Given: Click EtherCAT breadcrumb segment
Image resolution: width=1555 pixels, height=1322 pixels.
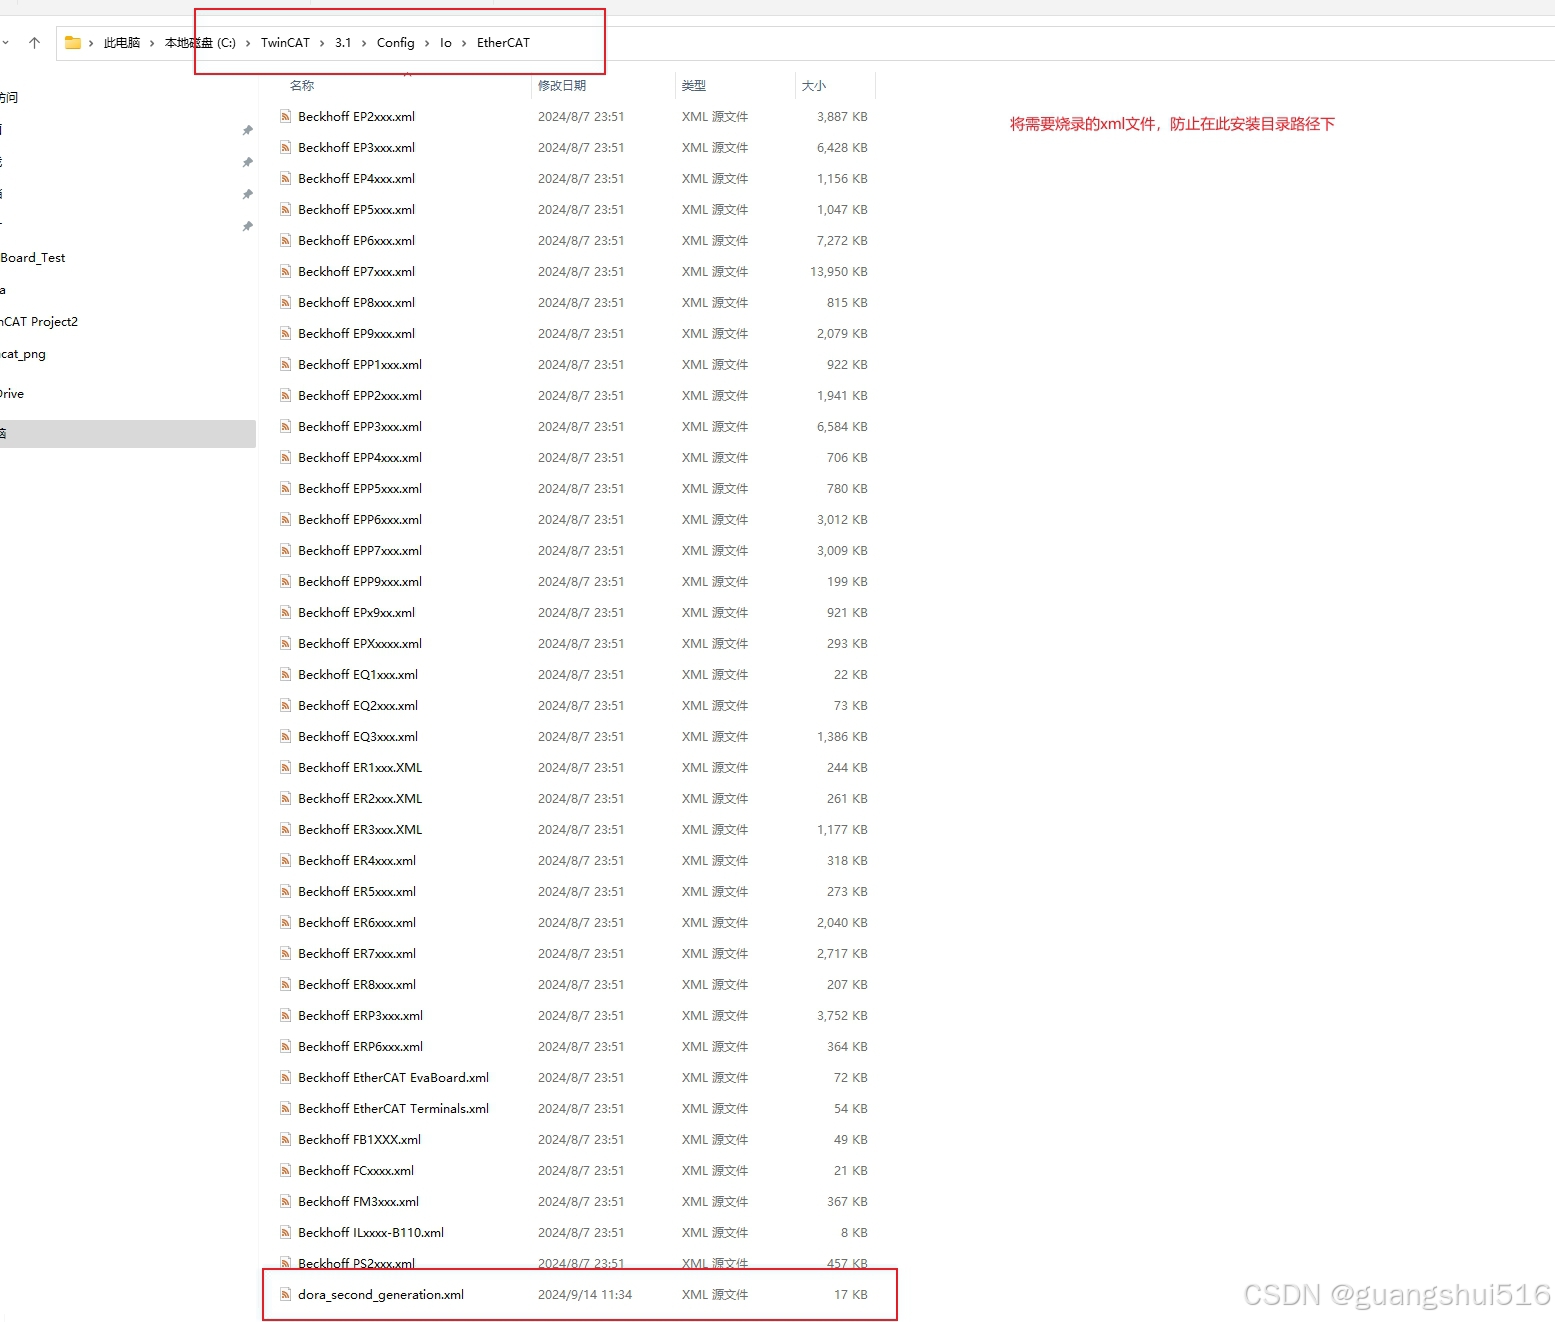Looking at the screenshot, I should [x=503, y=43].
